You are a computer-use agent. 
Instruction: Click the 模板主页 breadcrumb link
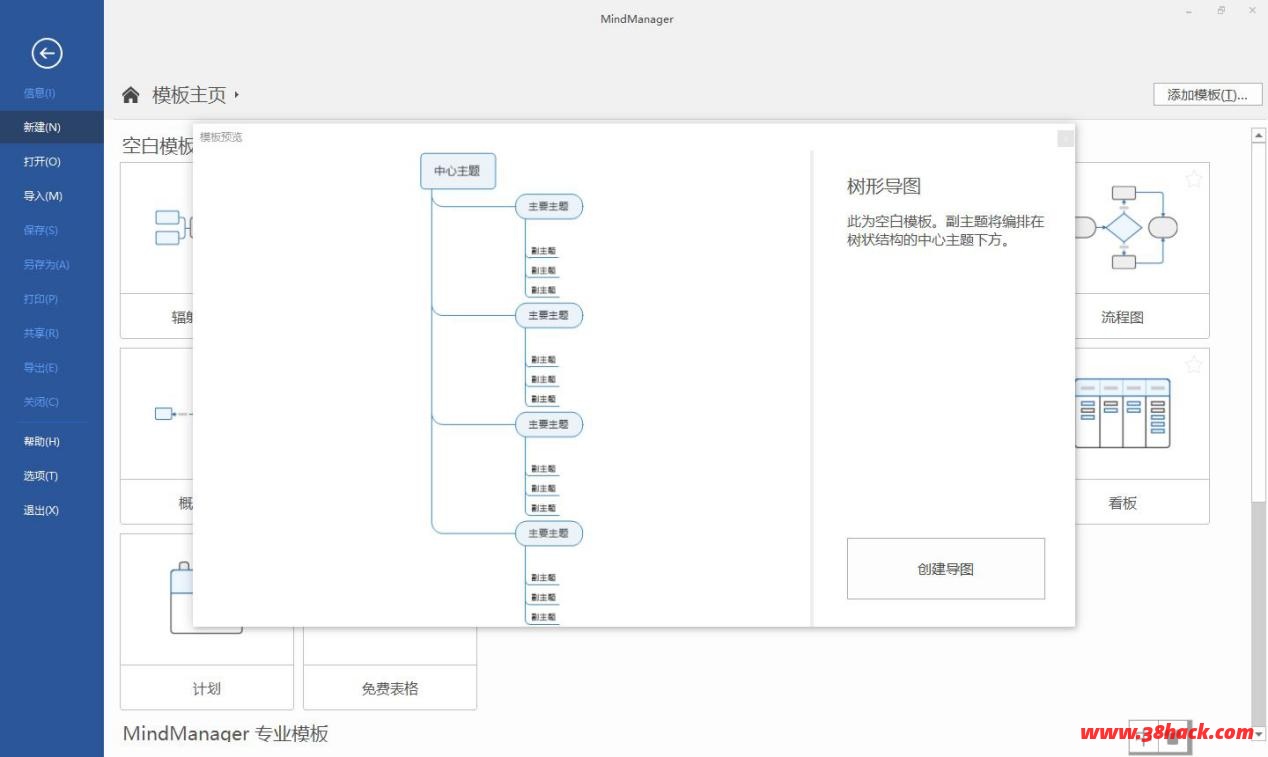tap(189, 95)
